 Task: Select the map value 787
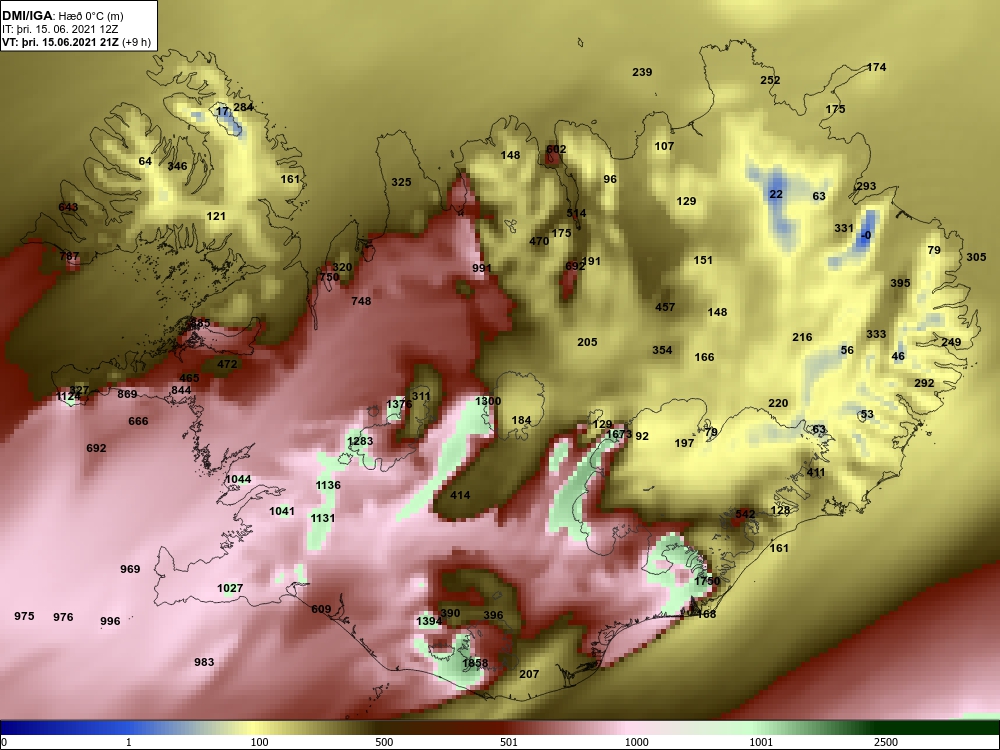(70, 256)
